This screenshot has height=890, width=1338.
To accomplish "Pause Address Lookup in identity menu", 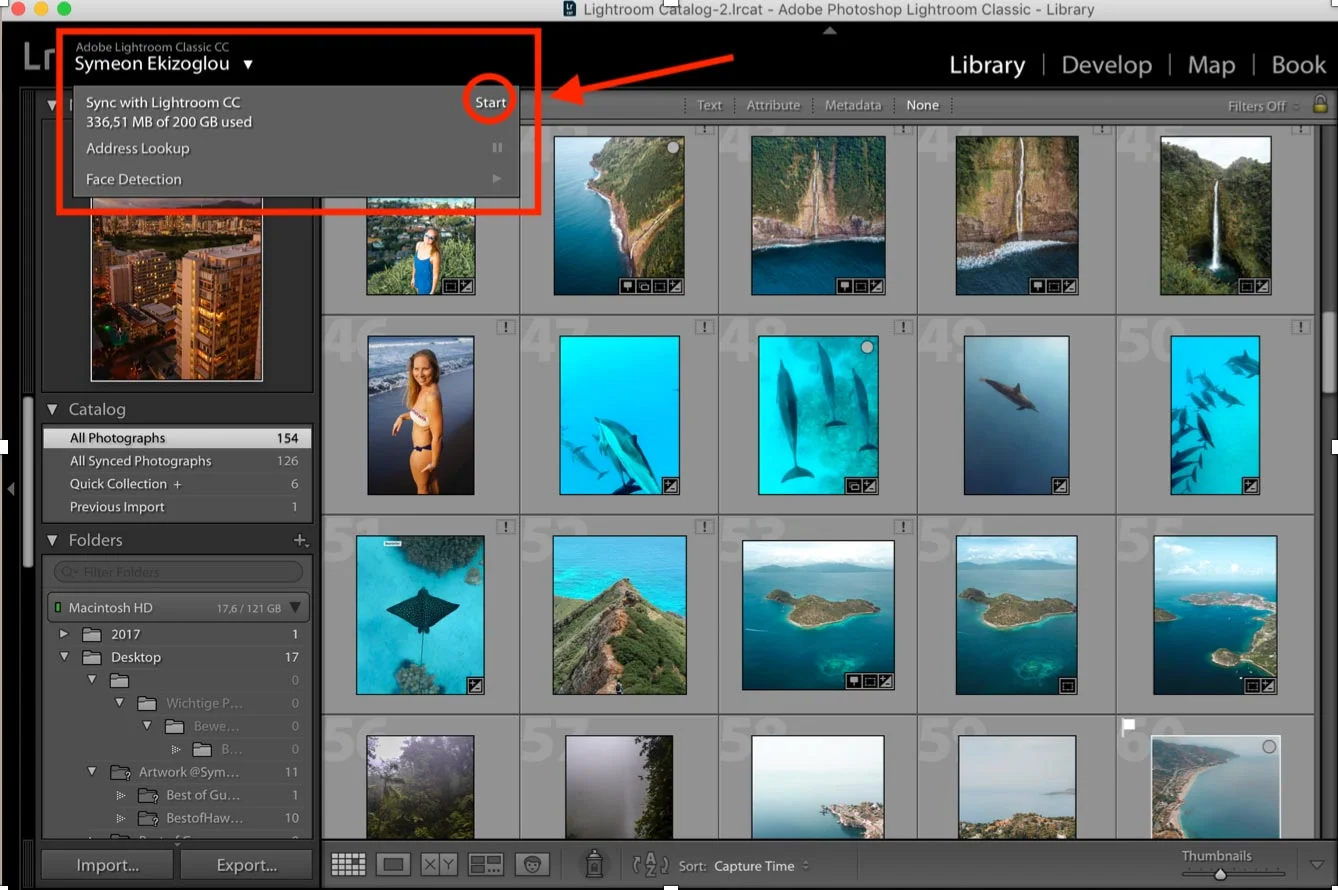I will [497, 148].
